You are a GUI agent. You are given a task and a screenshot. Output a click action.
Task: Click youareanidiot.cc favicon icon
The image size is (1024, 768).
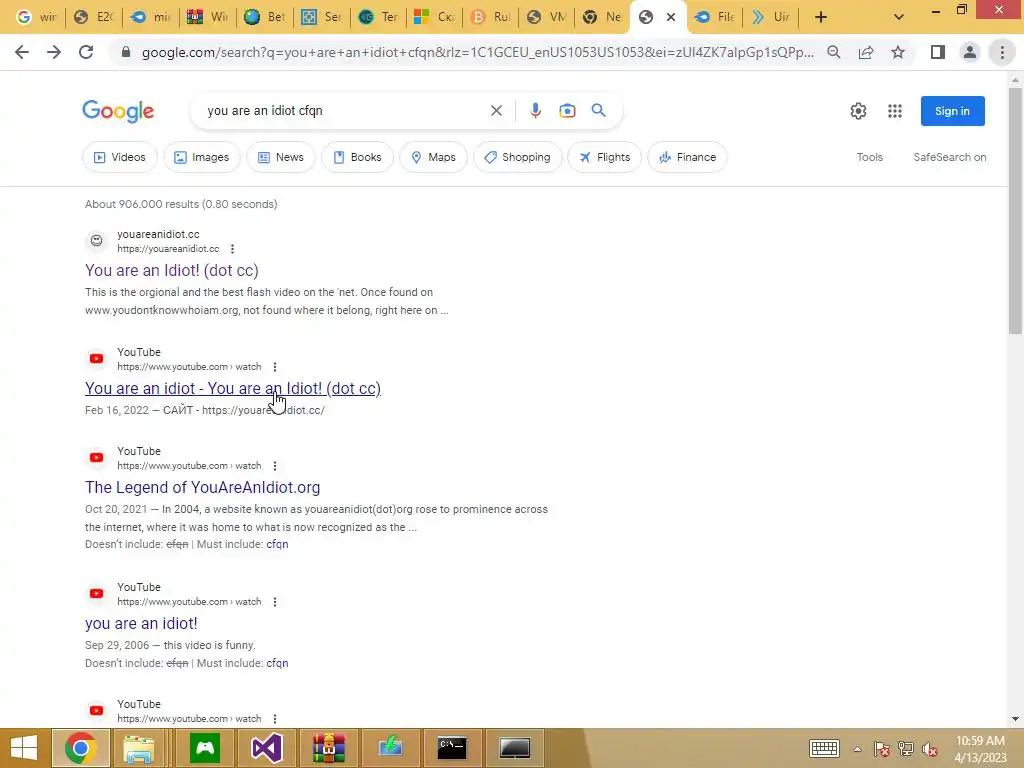click(97, 241)
